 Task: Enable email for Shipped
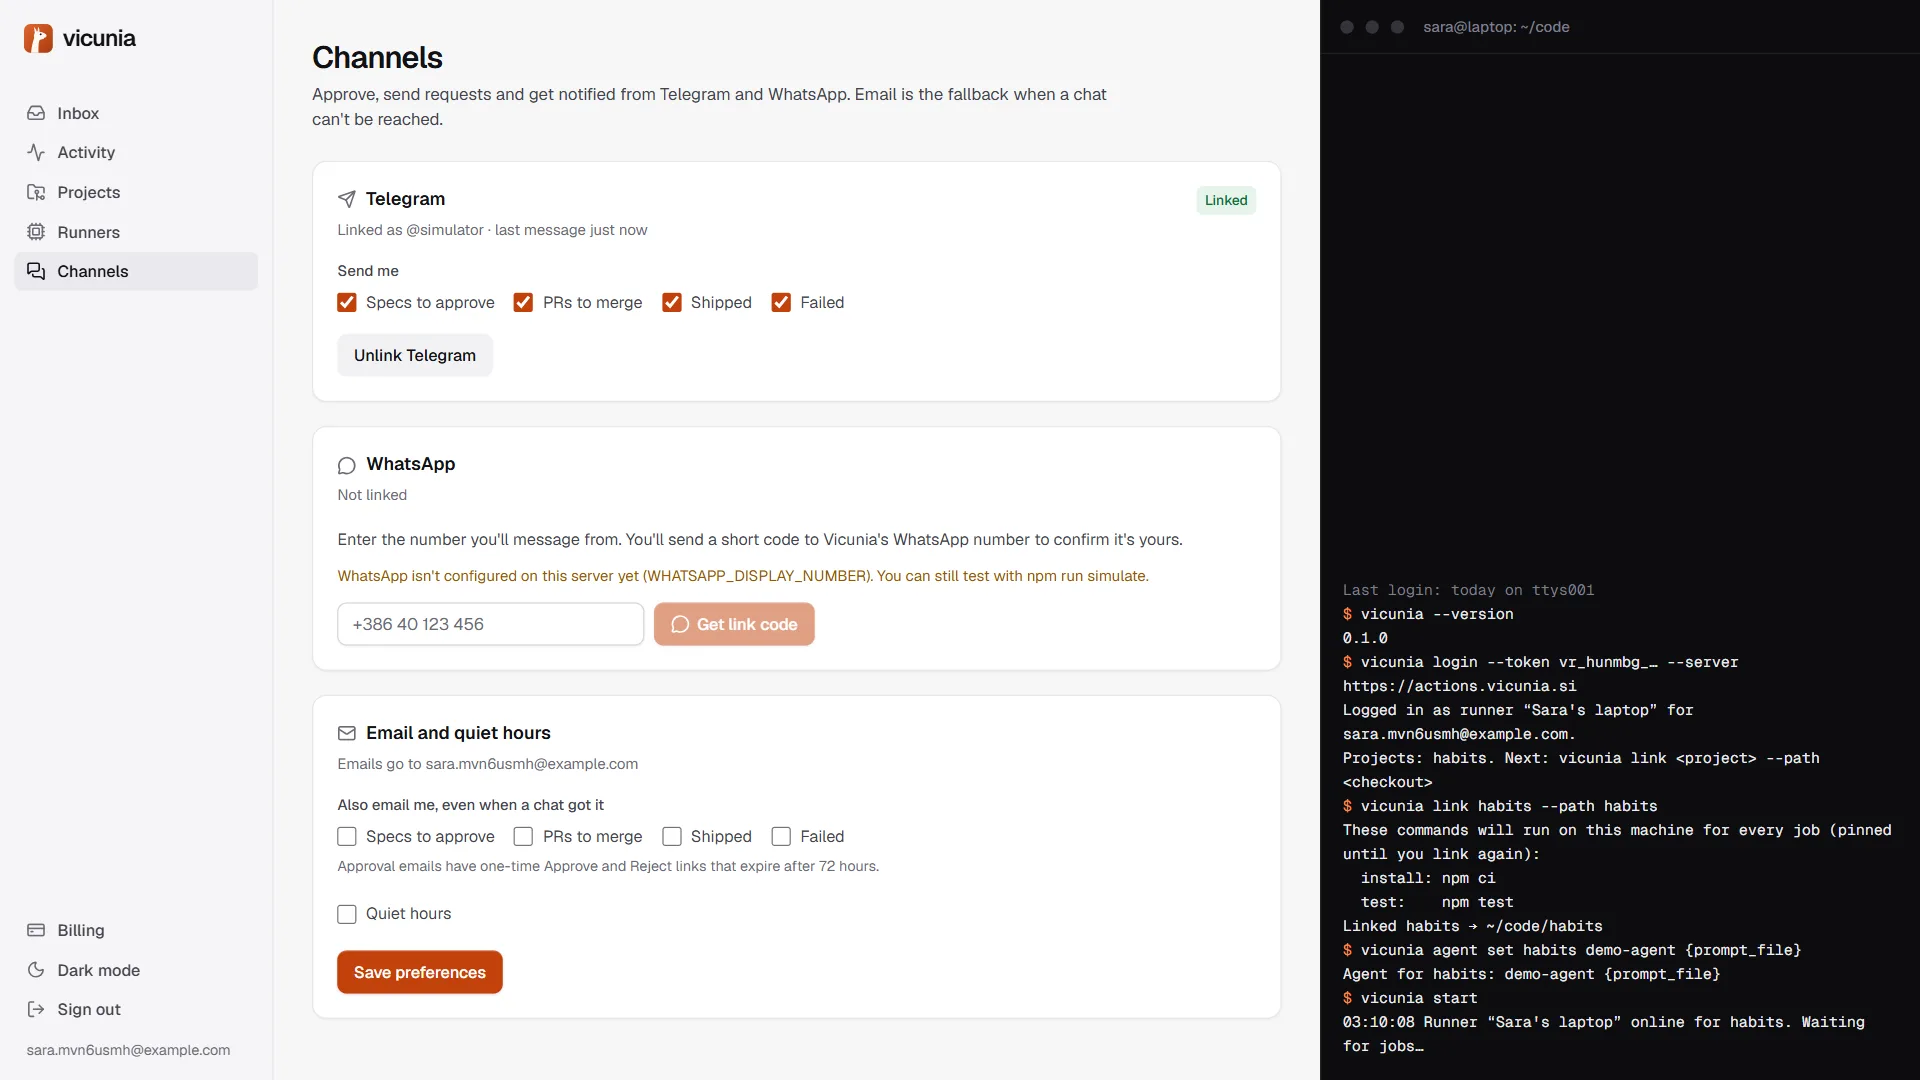[672, 836]
